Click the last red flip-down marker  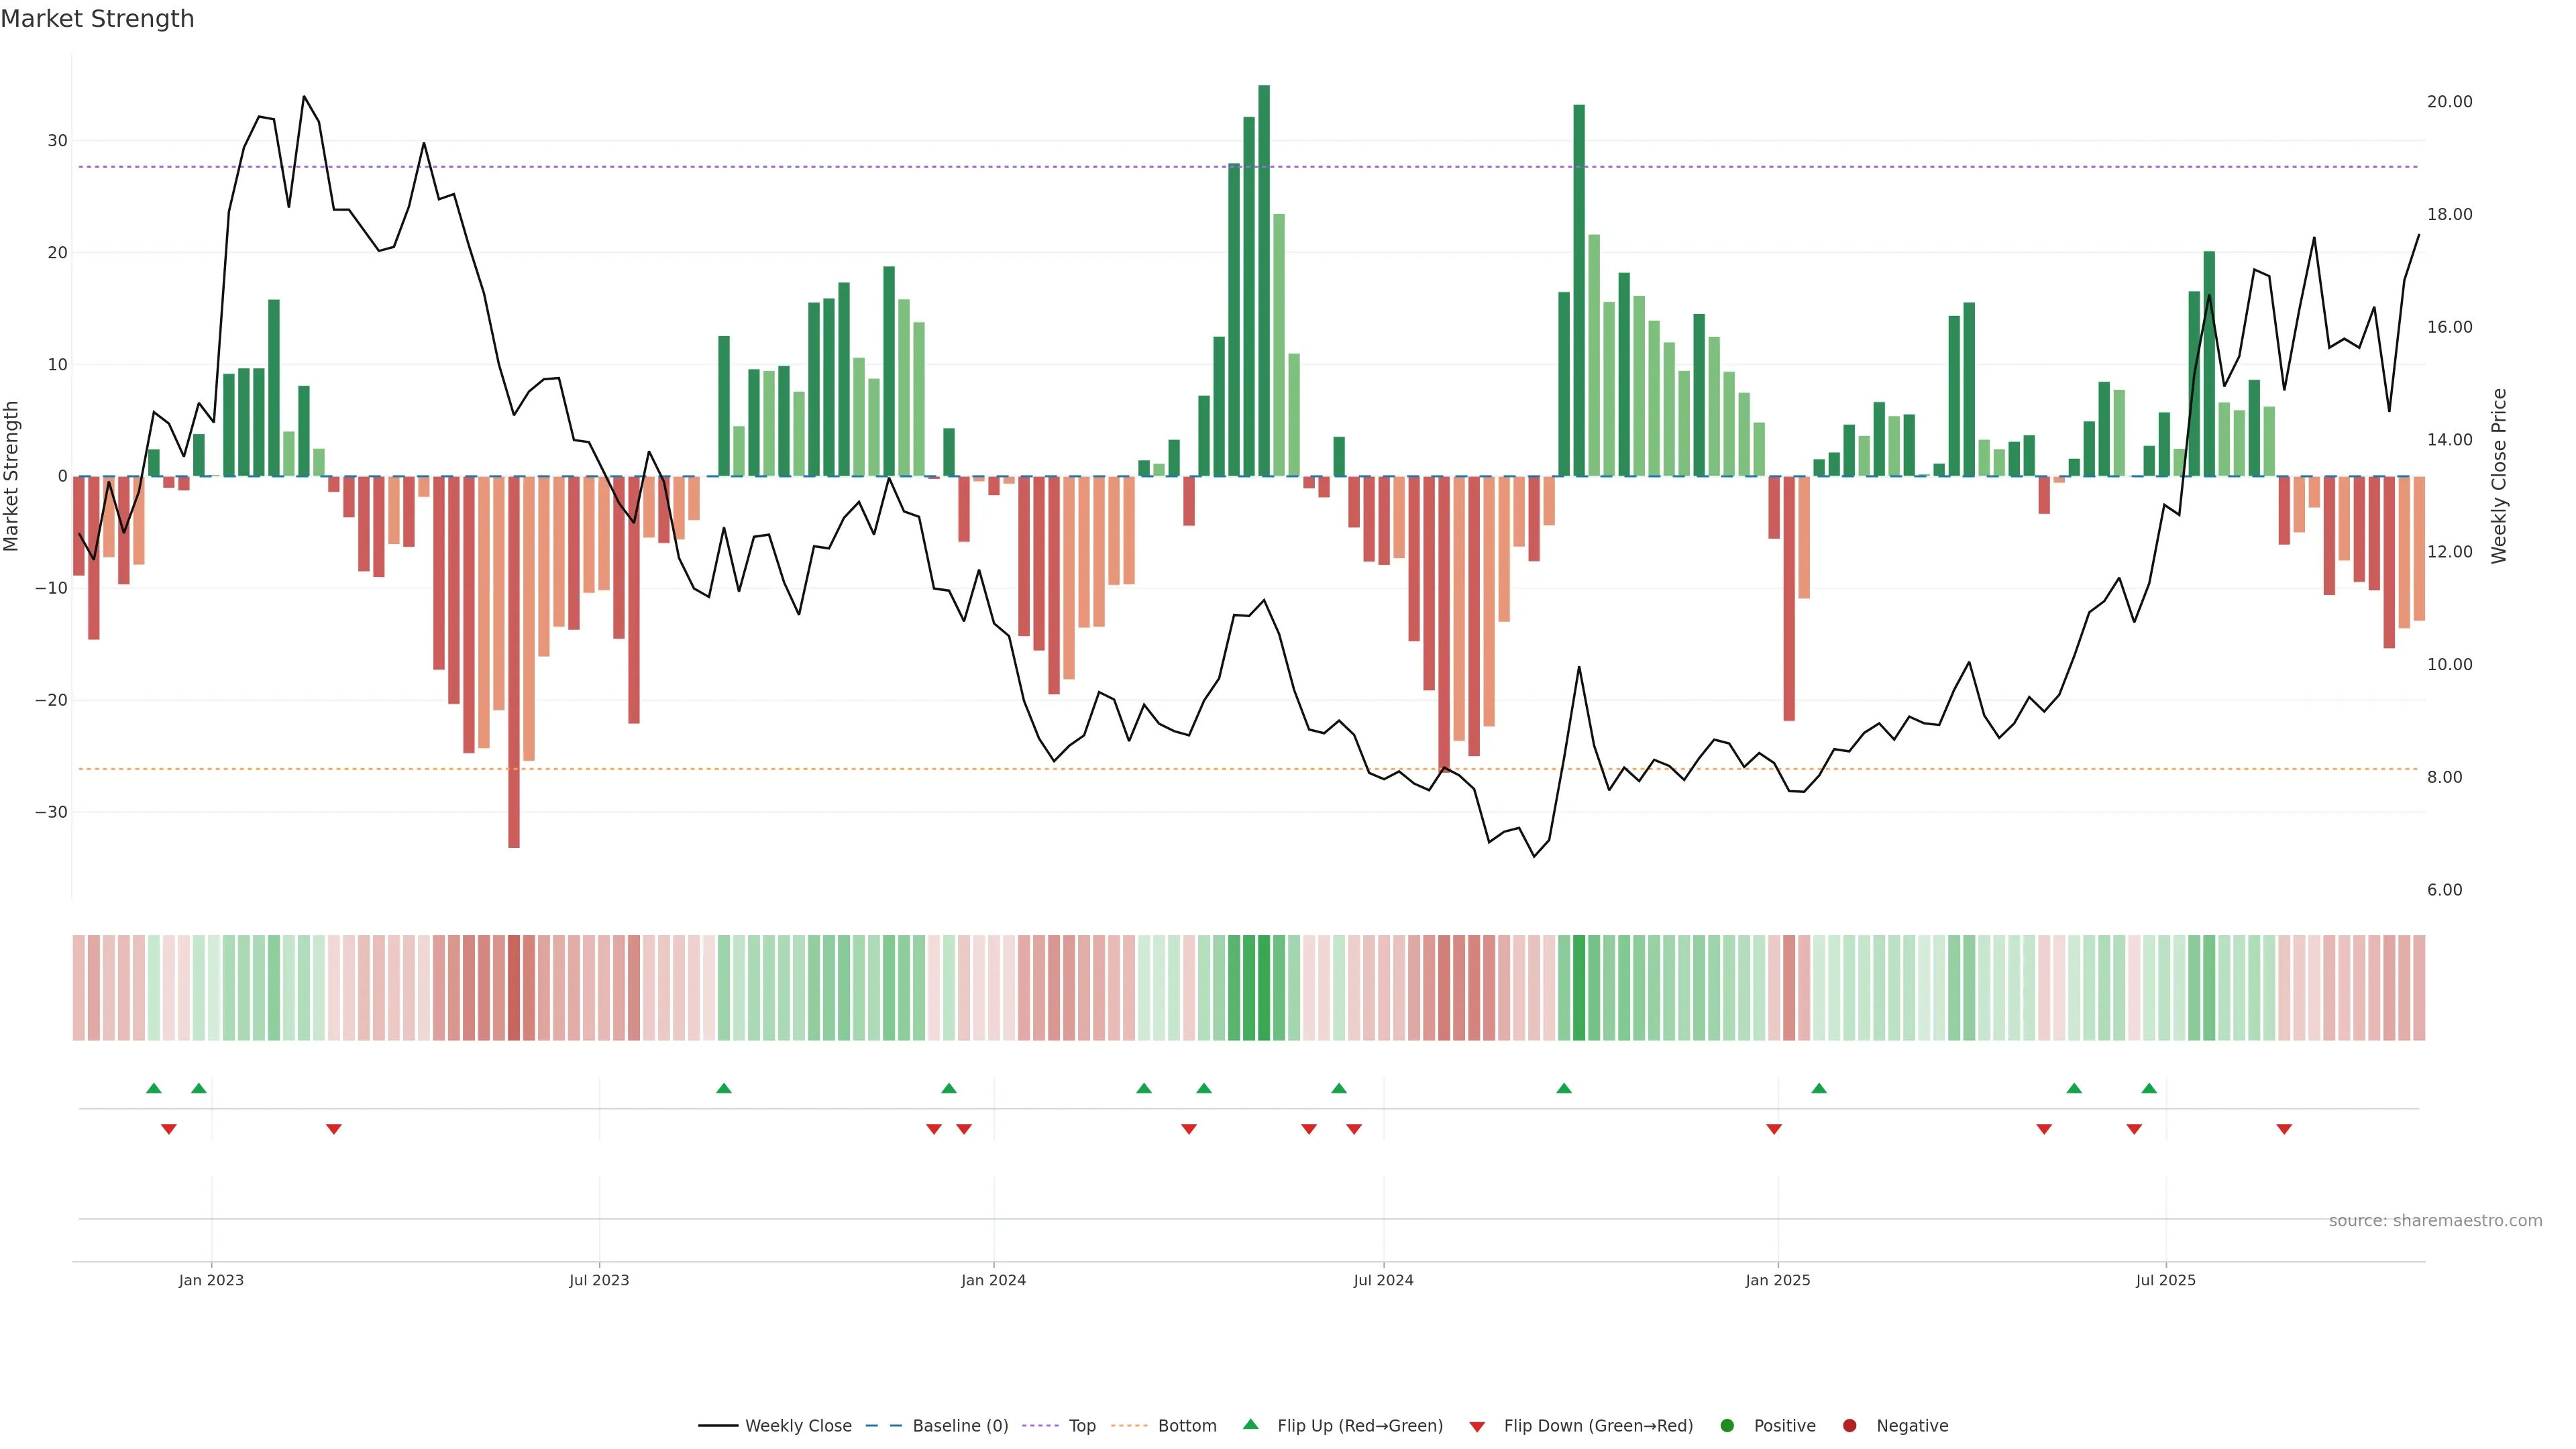[x=2284, y=1129]
